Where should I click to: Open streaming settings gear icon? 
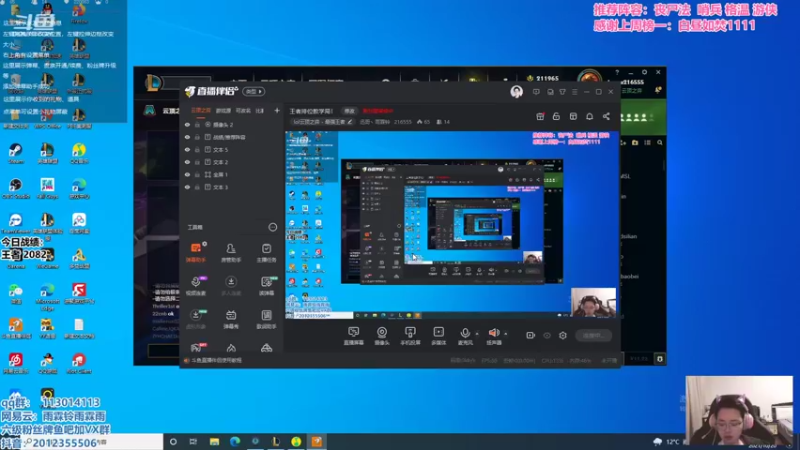[x=563, y=336]
